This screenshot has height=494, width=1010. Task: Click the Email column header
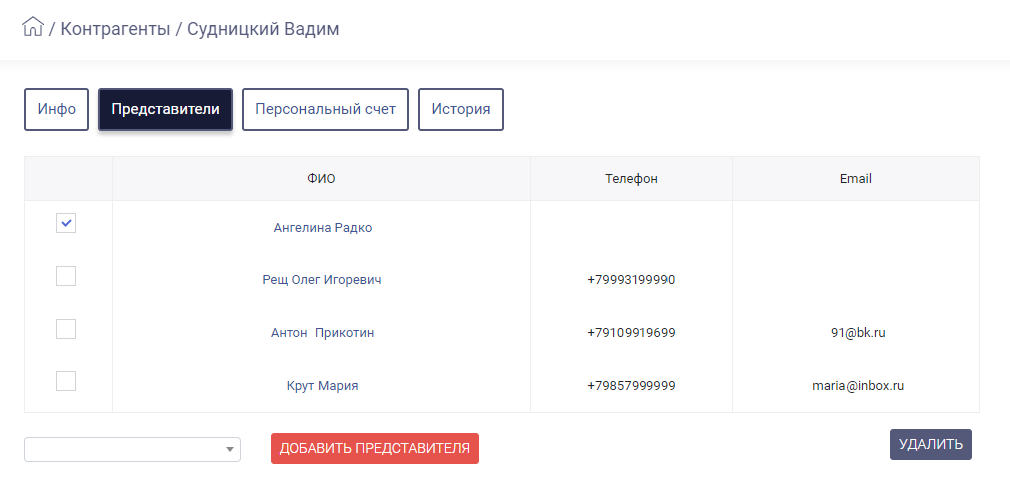pos(856,178)
